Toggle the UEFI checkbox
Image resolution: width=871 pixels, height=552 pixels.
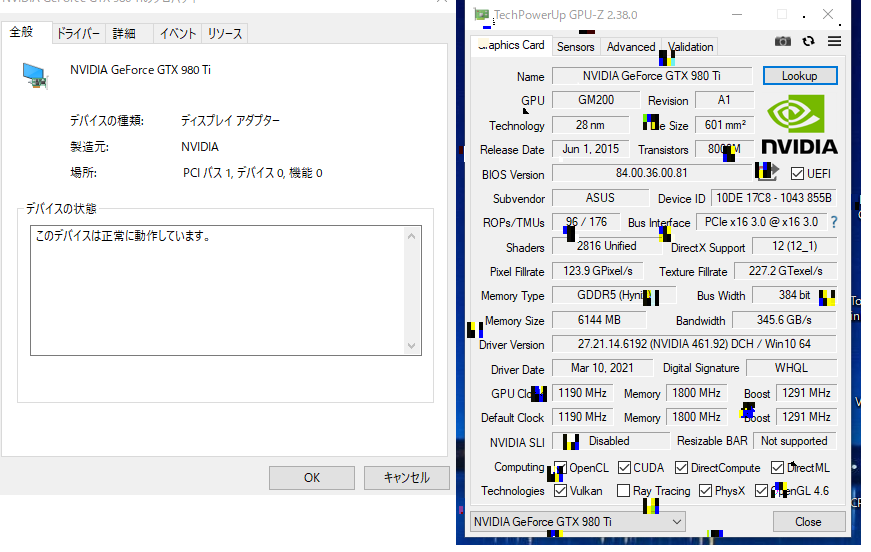797,174
